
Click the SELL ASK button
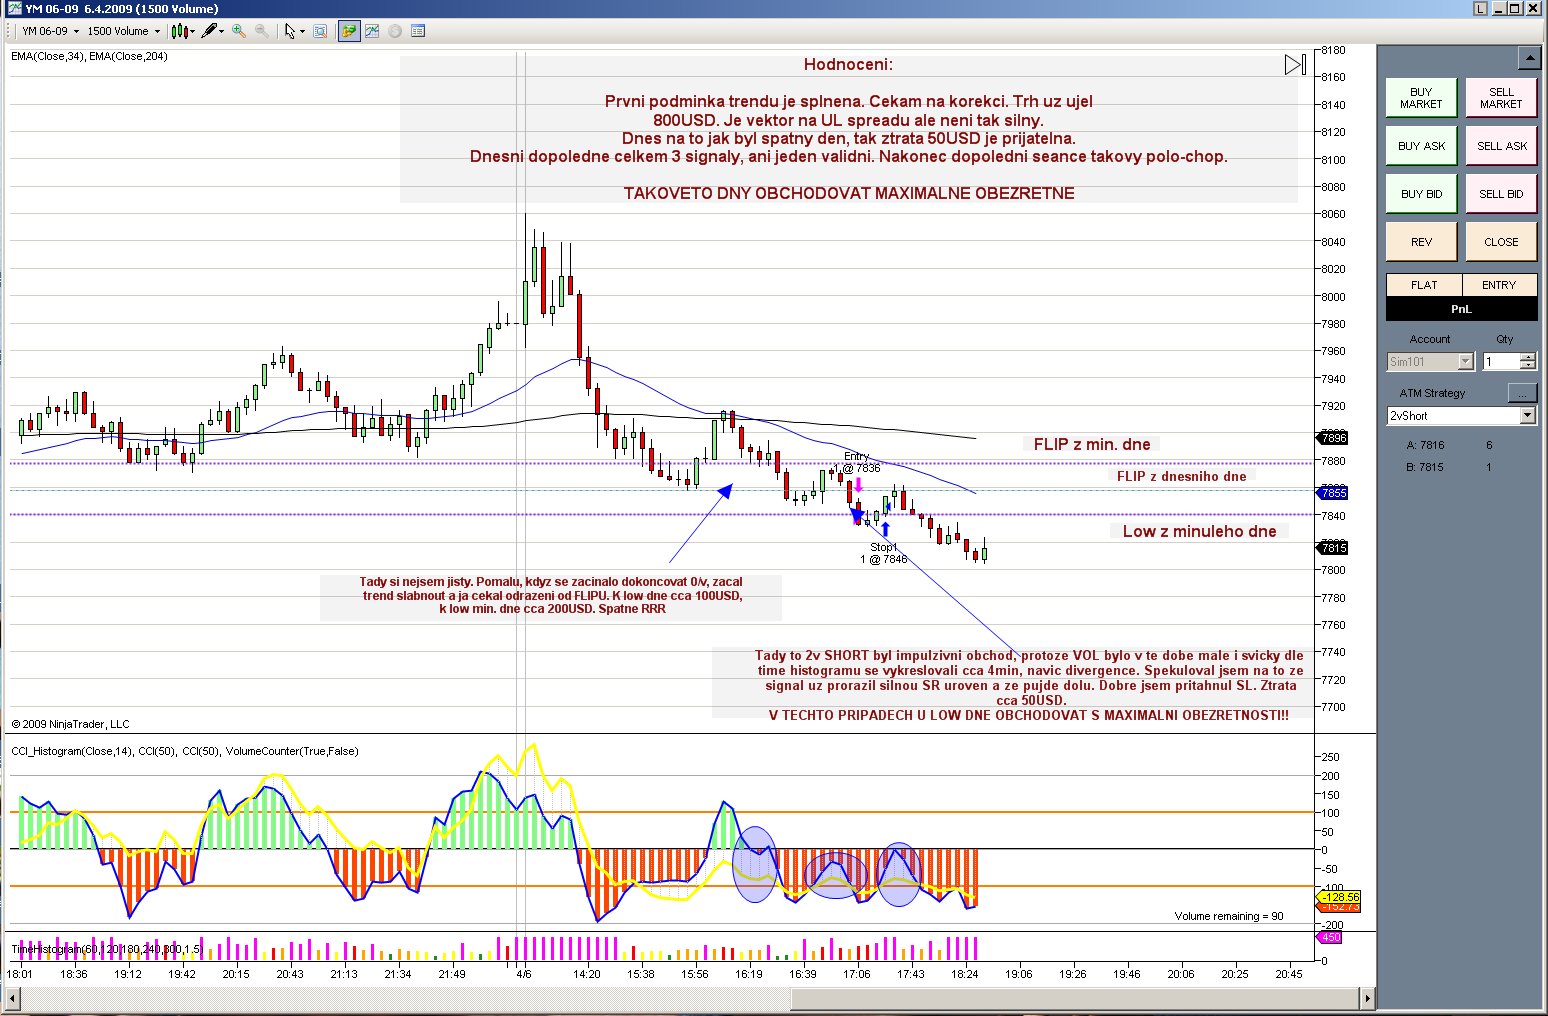click(1501, 146)
